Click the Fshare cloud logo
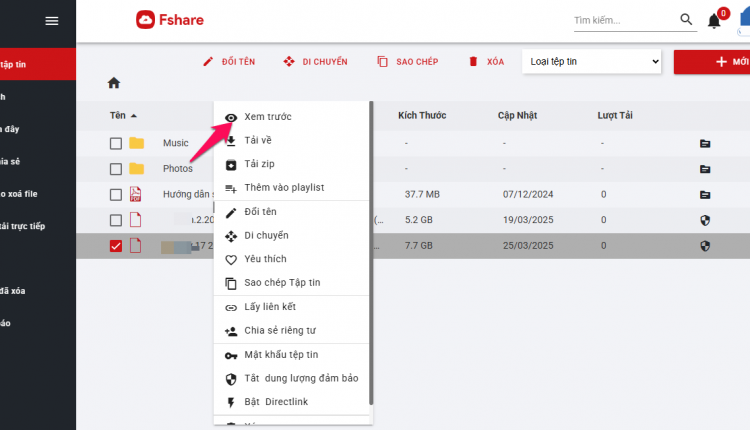Image resolution: width=750 pixels, height=430 pixels. click(x=145, y=20)
